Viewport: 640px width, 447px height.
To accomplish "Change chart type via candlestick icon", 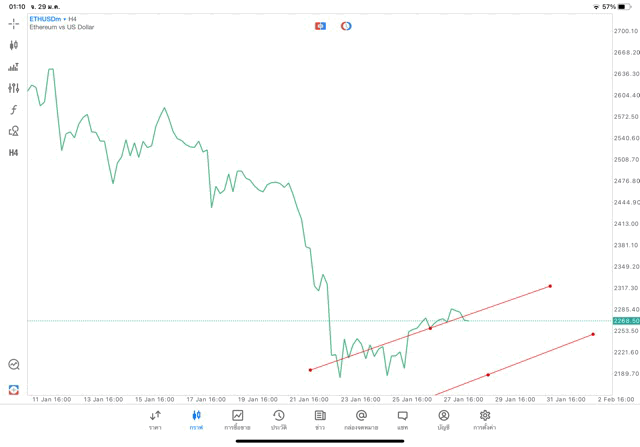I will 14,45.
